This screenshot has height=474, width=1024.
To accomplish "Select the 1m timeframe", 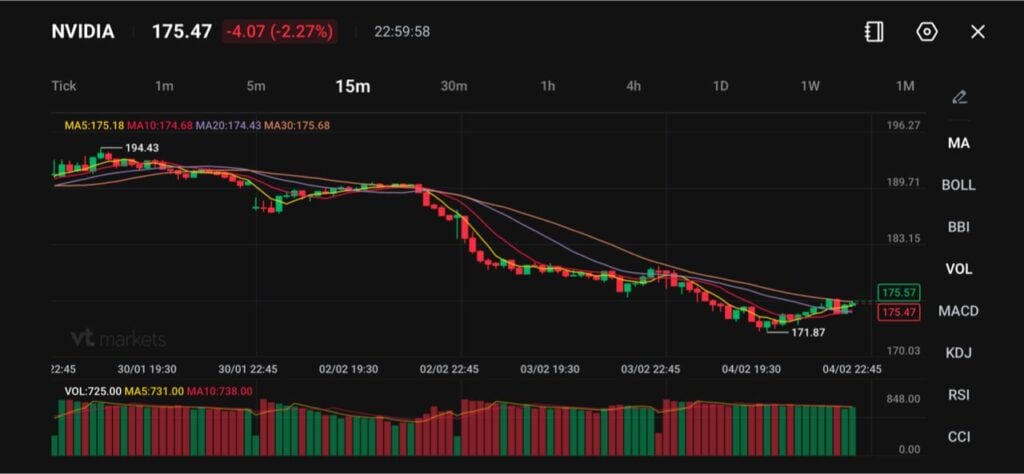I will point(164,86).
